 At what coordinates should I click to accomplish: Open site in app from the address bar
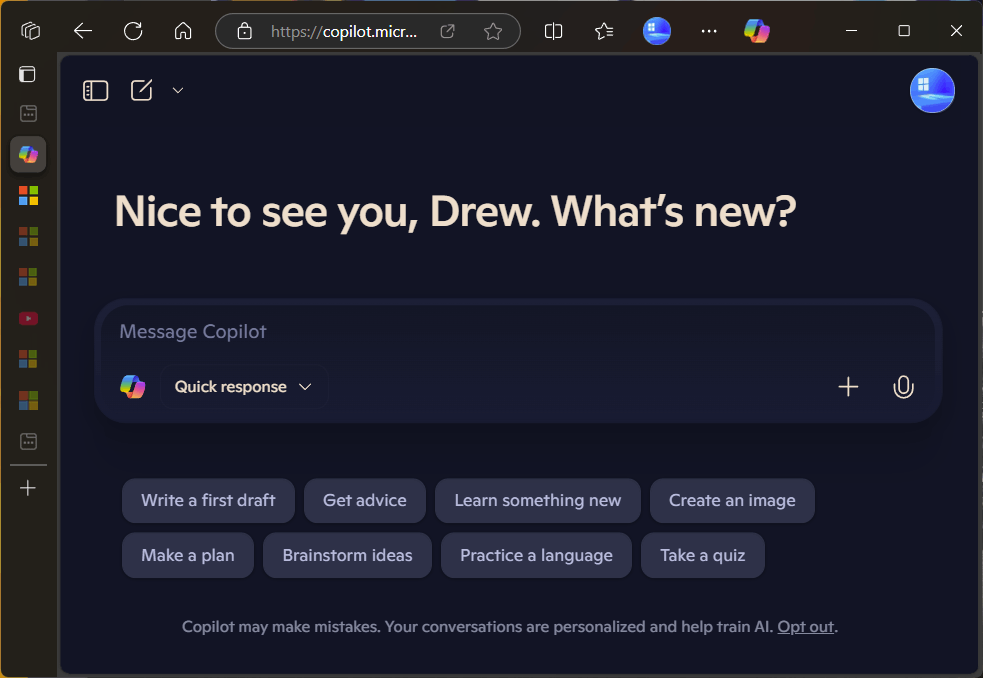click(447, 31)
